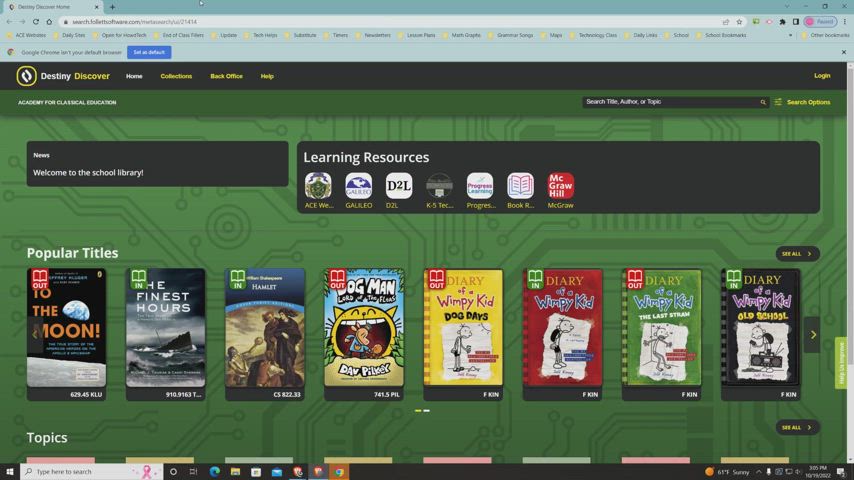Open a new browser tab
This screenshot has width=854, height=480.
pos(112,7)
